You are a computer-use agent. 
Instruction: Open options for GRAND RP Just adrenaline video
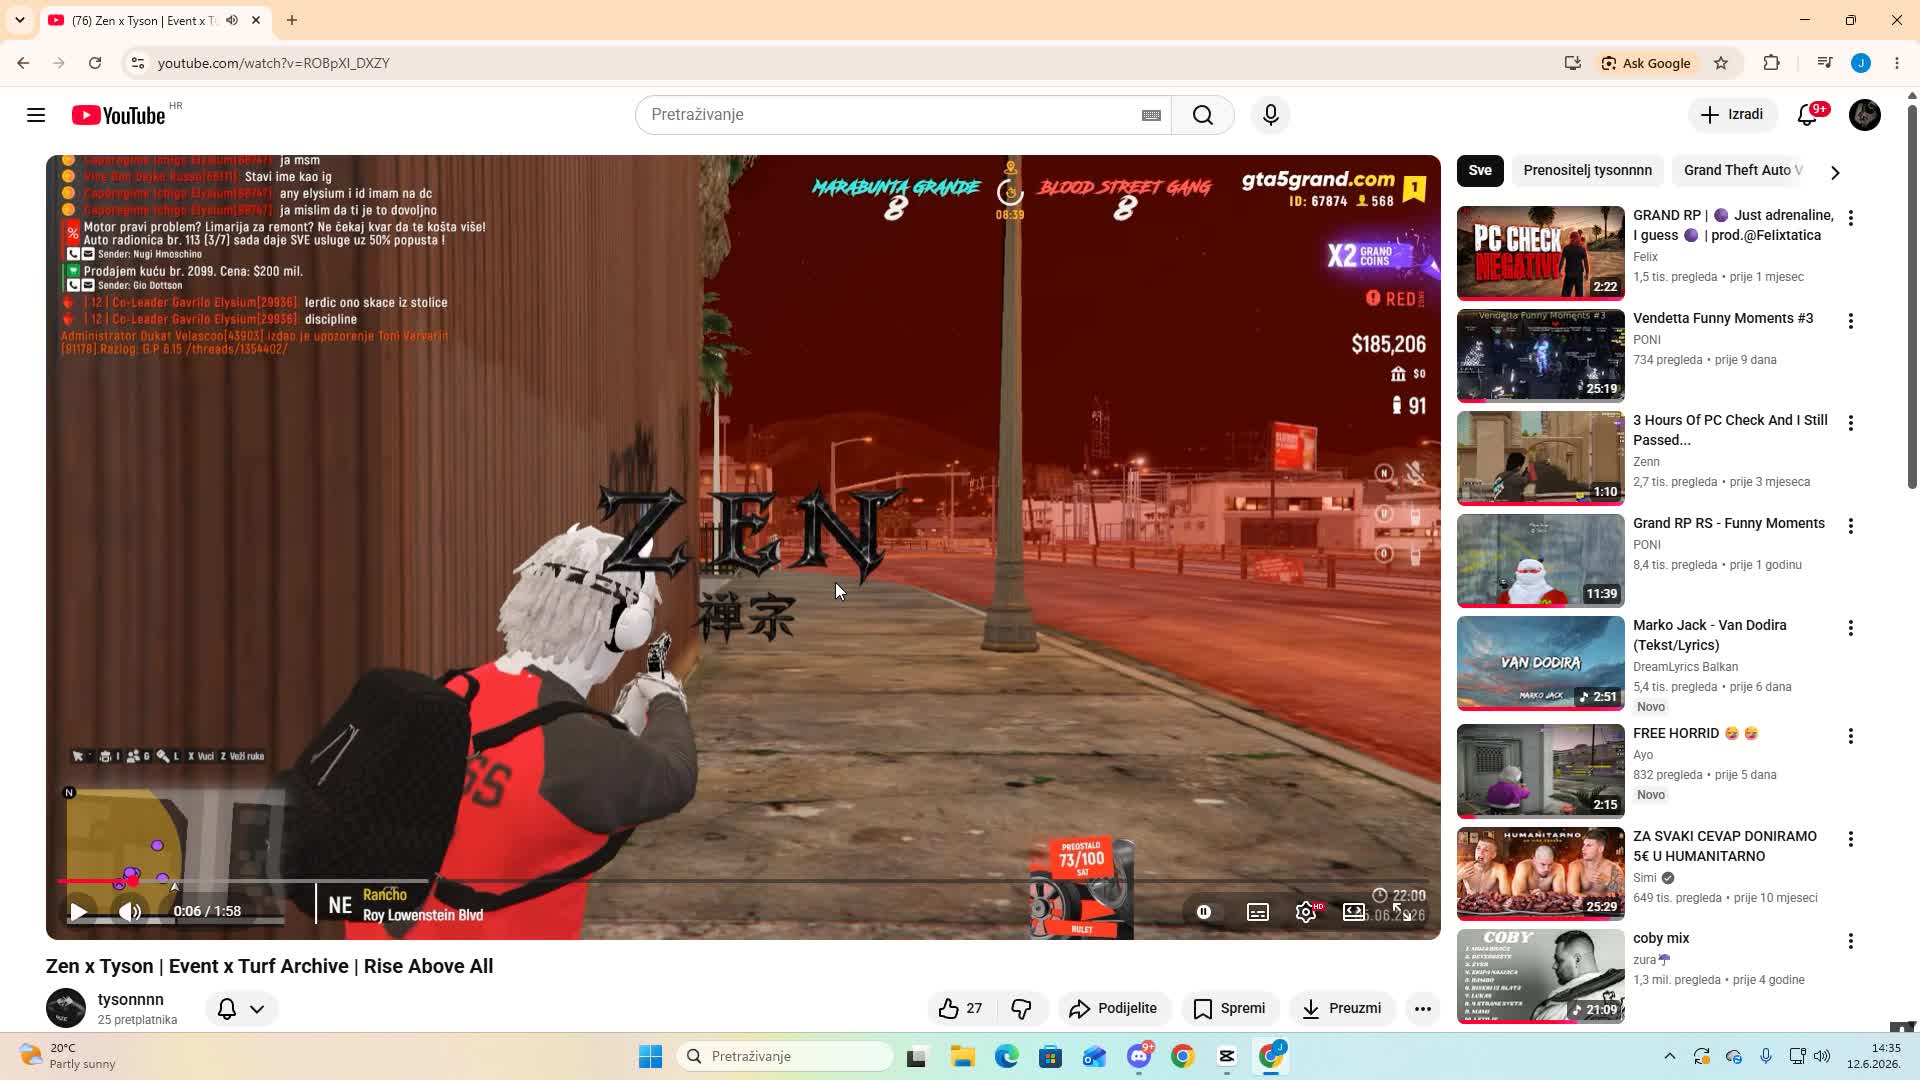pos(1851,218)
